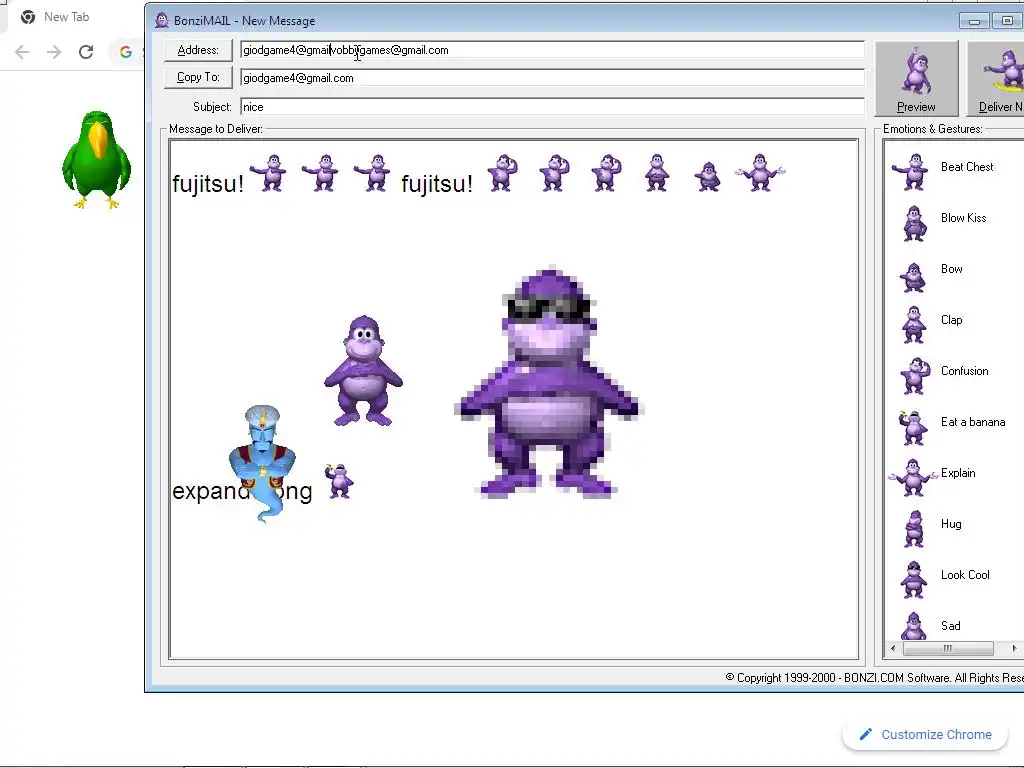
Task: Click the first fujitsu! text in message
Action: click(208, 184)
